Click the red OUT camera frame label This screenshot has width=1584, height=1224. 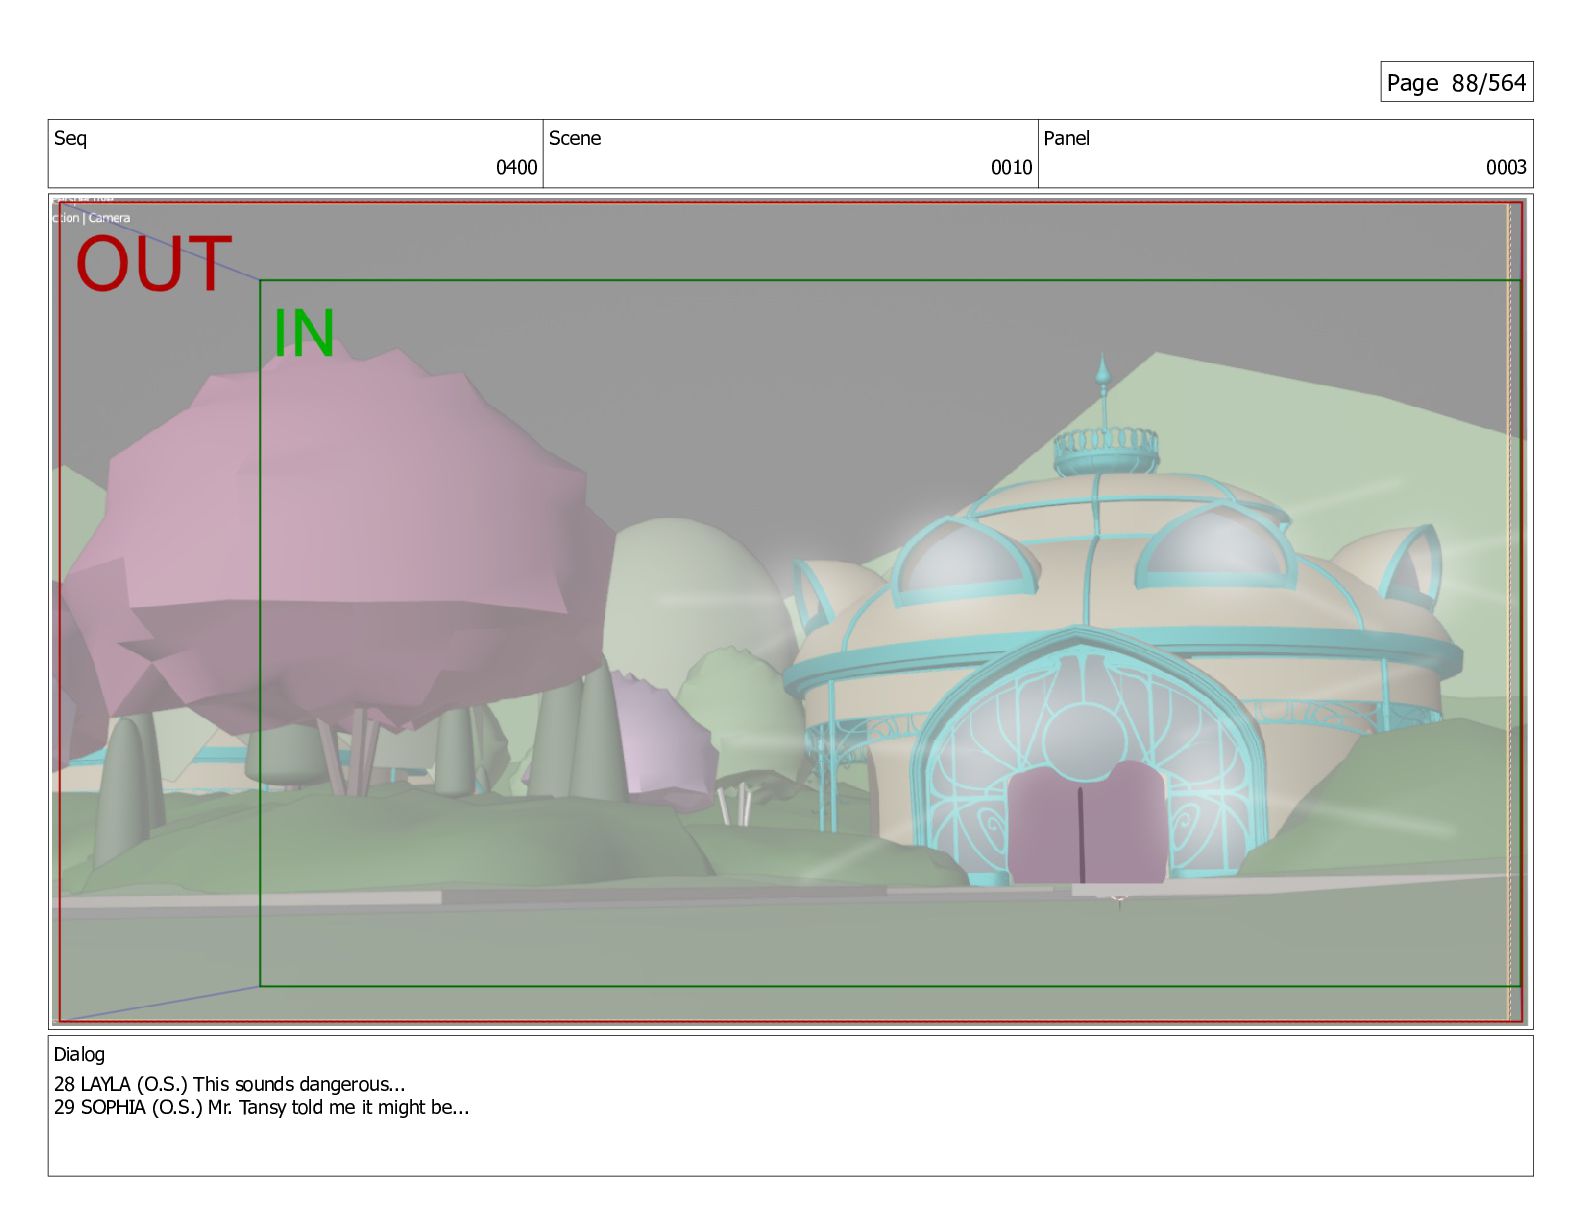click(153, 264)
